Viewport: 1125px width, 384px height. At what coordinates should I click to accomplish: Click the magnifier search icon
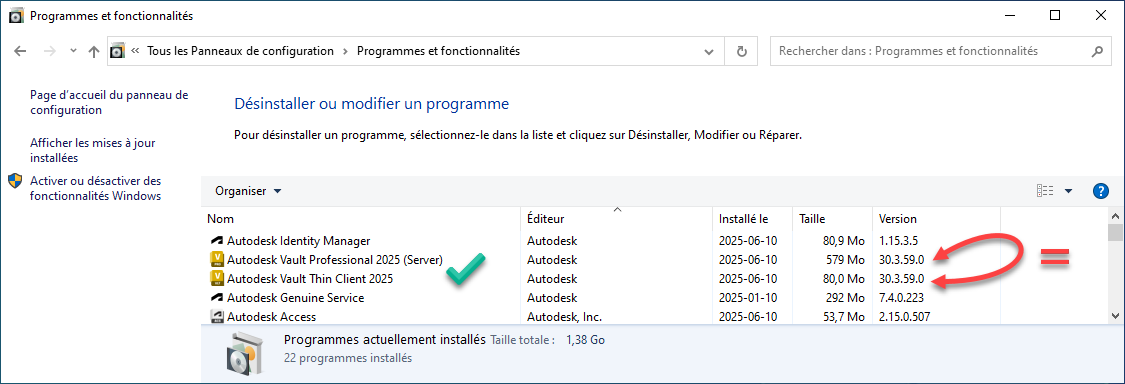coord(1096,52)
